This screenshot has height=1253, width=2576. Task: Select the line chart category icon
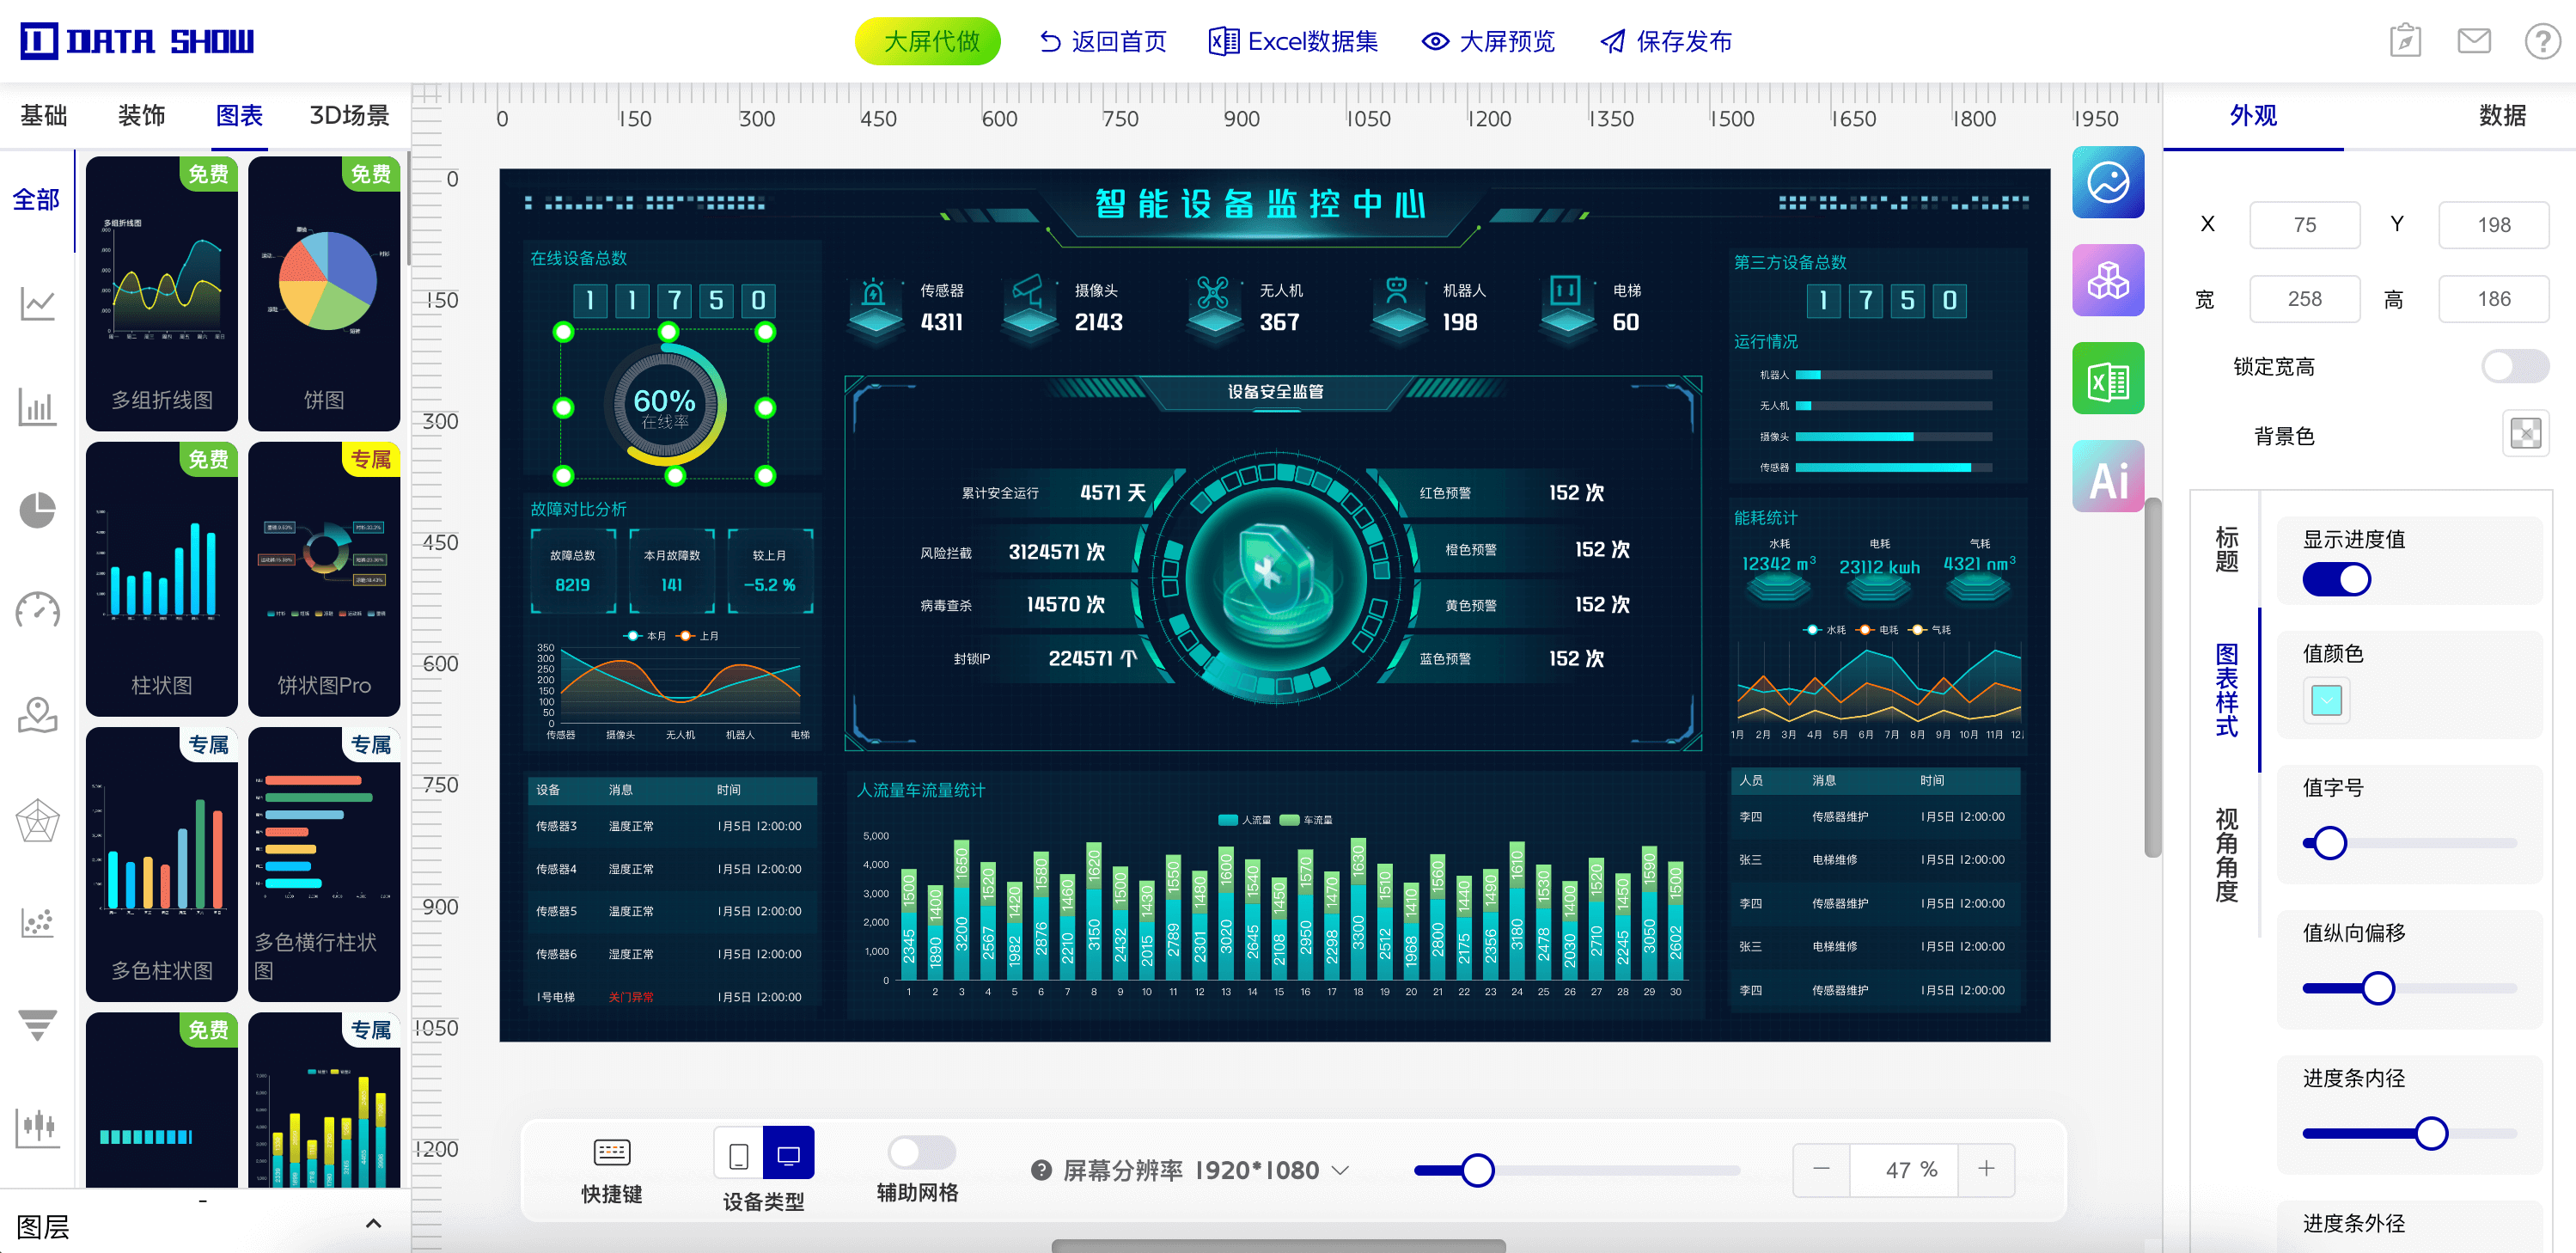coord(37,305)
